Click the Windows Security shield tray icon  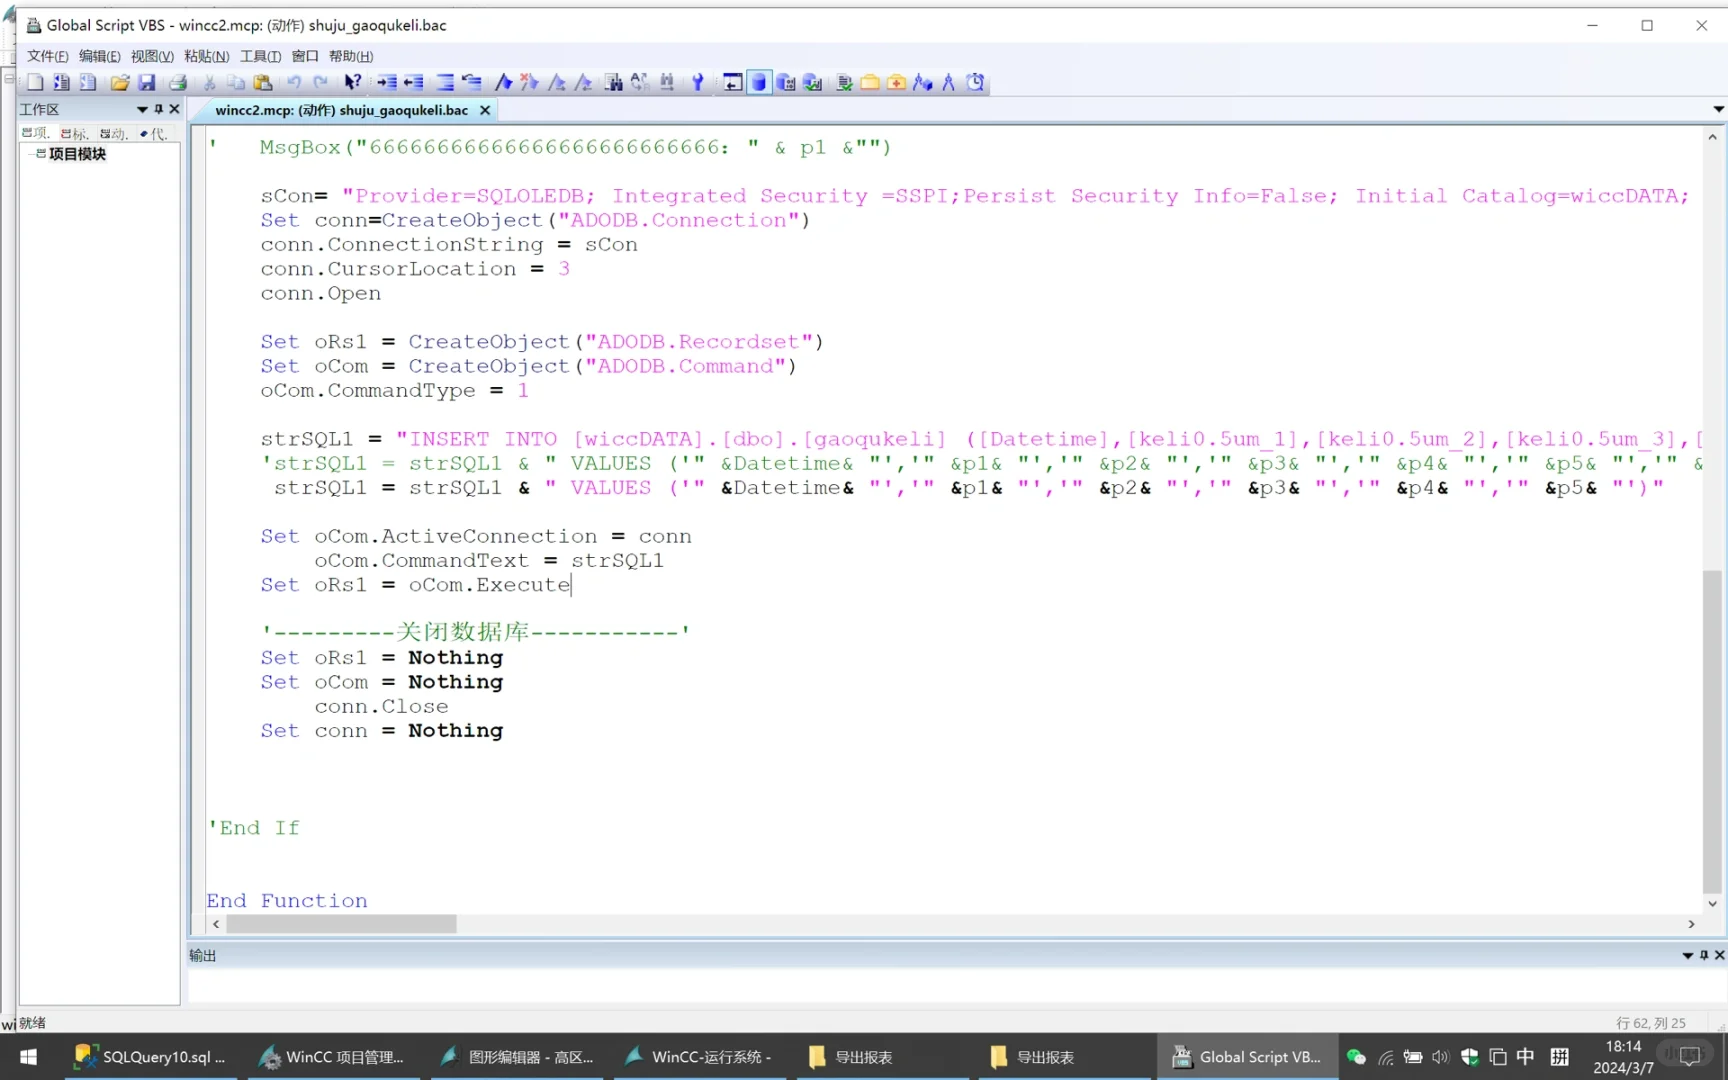click(x=1469, y=1057)
